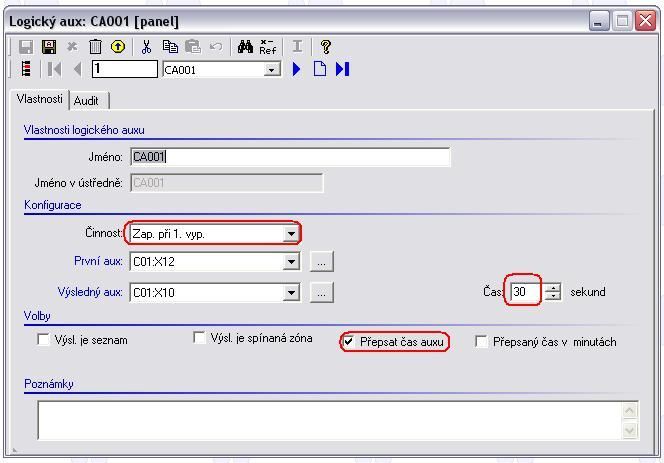Open the binoculars find tool
664x463 pixels.
click(245, 47)
